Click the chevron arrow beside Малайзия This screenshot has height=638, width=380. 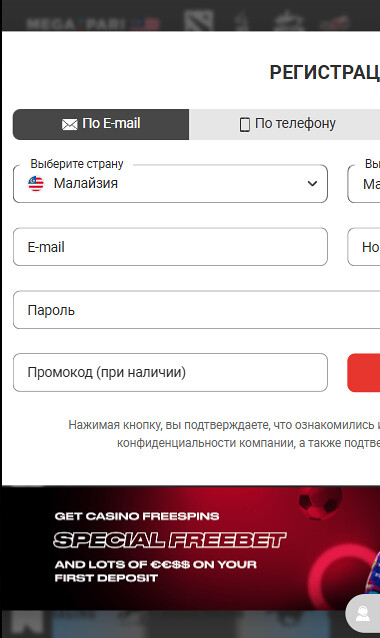312,184
